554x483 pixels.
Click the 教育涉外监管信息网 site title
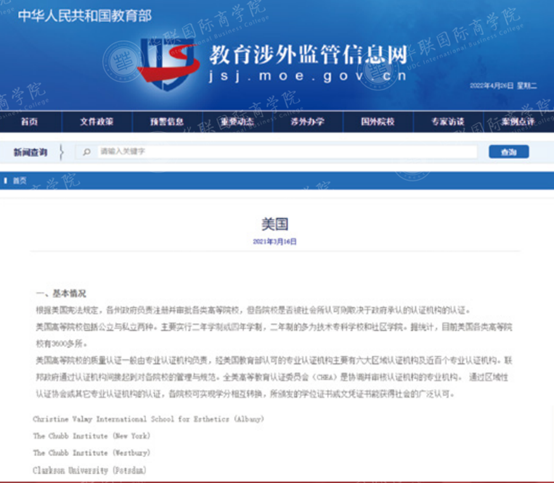pyautogui.click(x=308, y=55)
